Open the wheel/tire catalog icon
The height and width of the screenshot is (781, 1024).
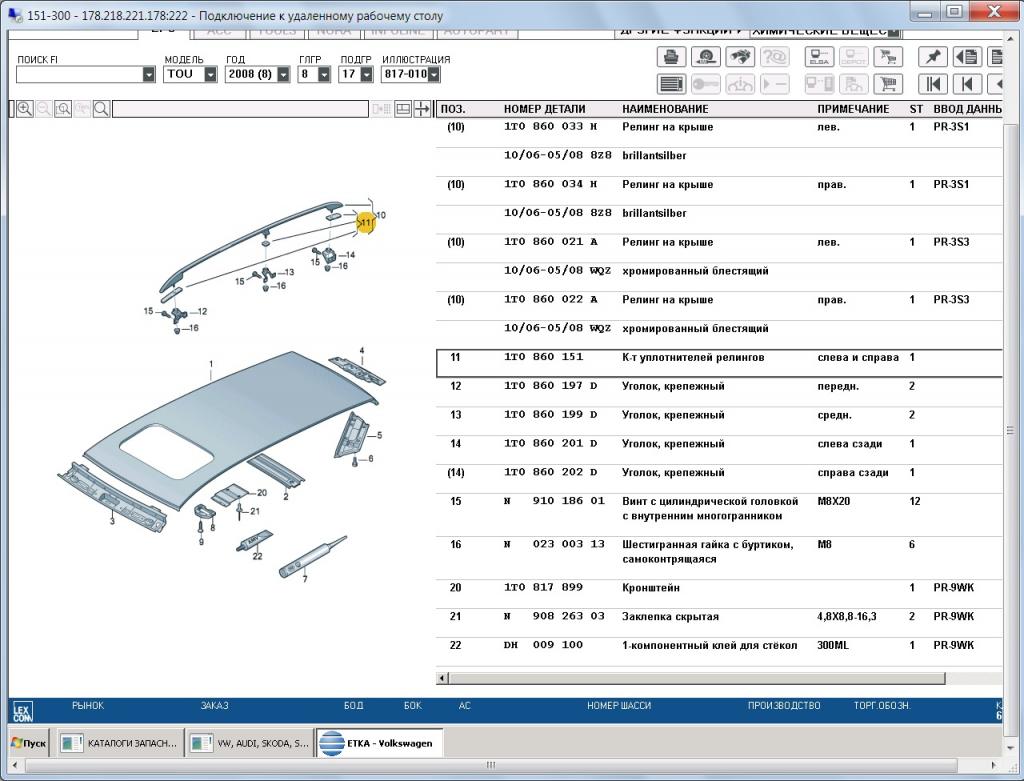tap(705, 57)
